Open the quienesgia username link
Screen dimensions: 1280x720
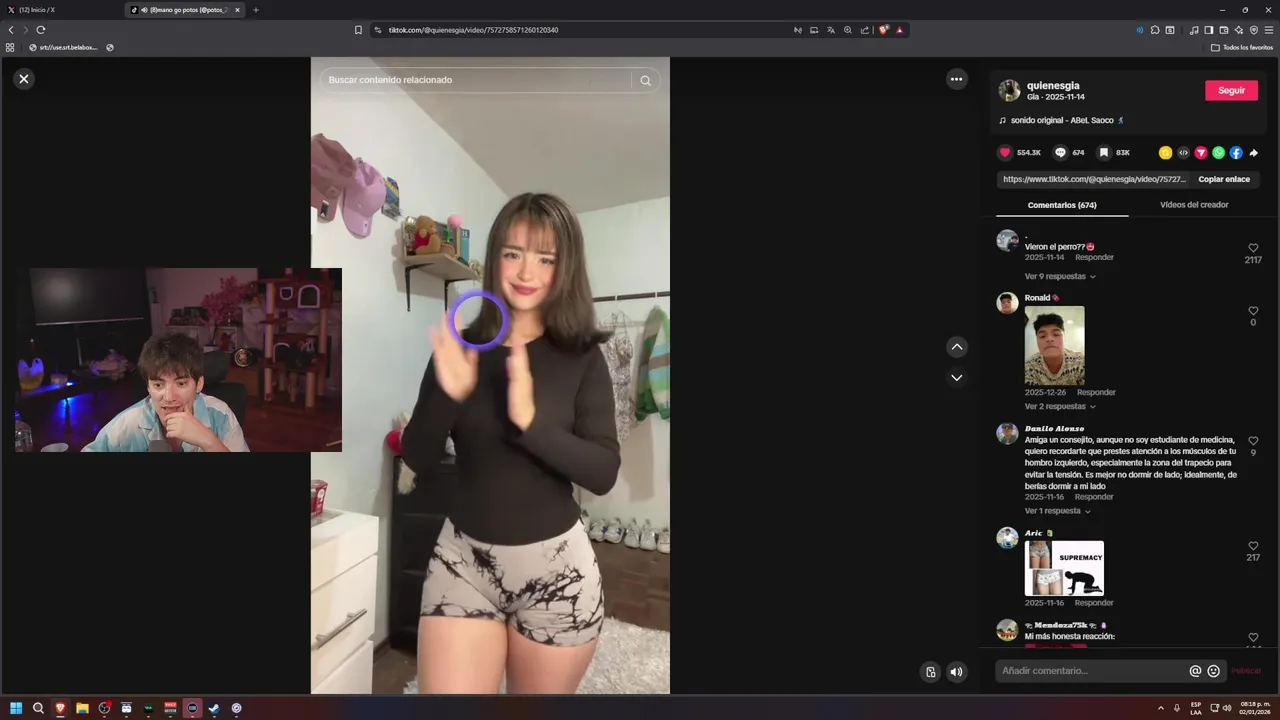pyautogui.click(x=1053, y=86)
